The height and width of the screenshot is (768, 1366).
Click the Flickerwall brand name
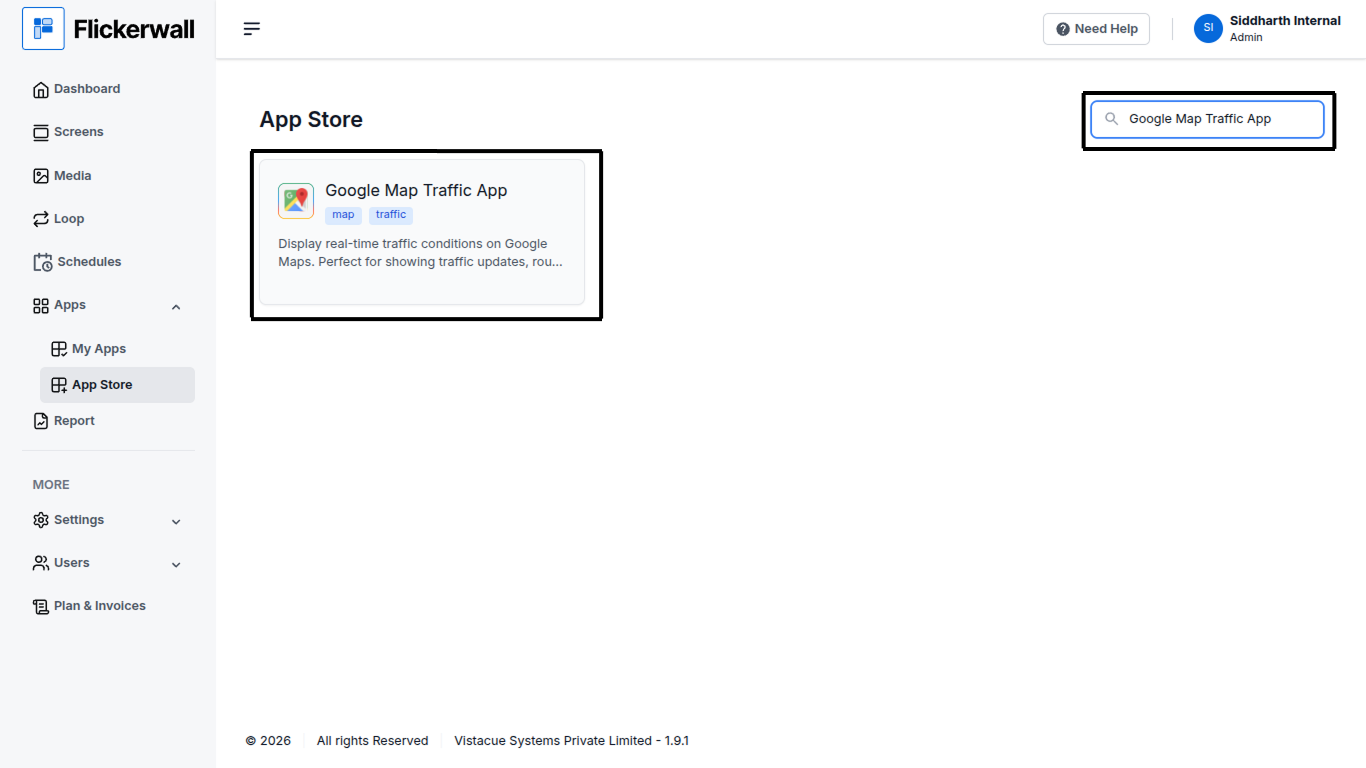134,30
